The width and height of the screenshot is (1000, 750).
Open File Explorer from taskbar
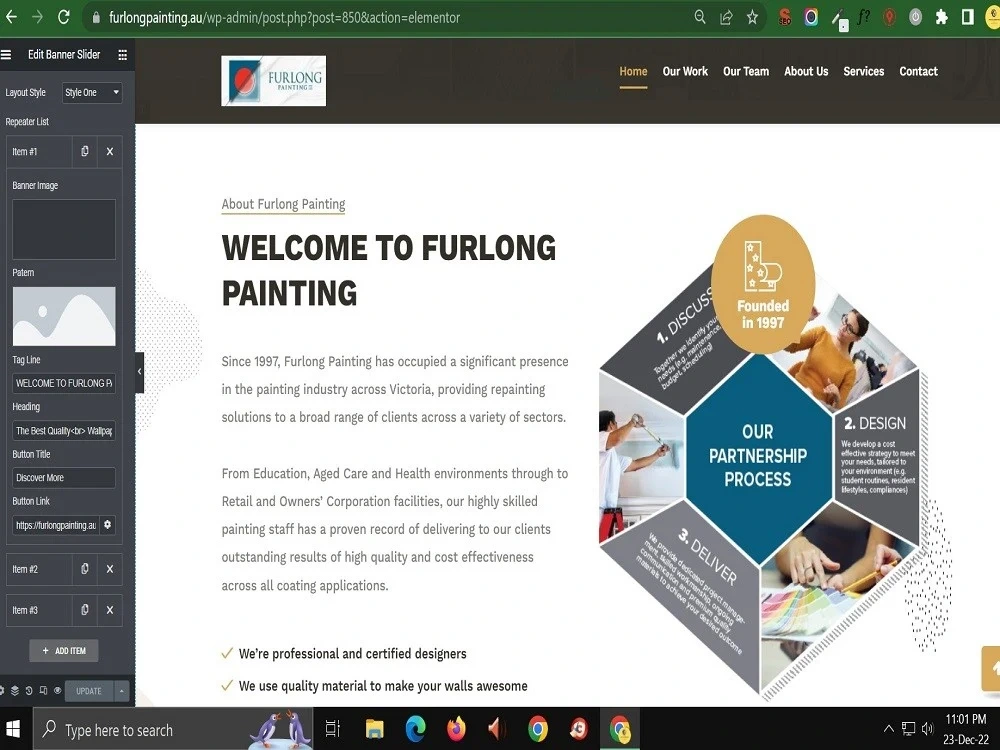click(x=374, y=729)
